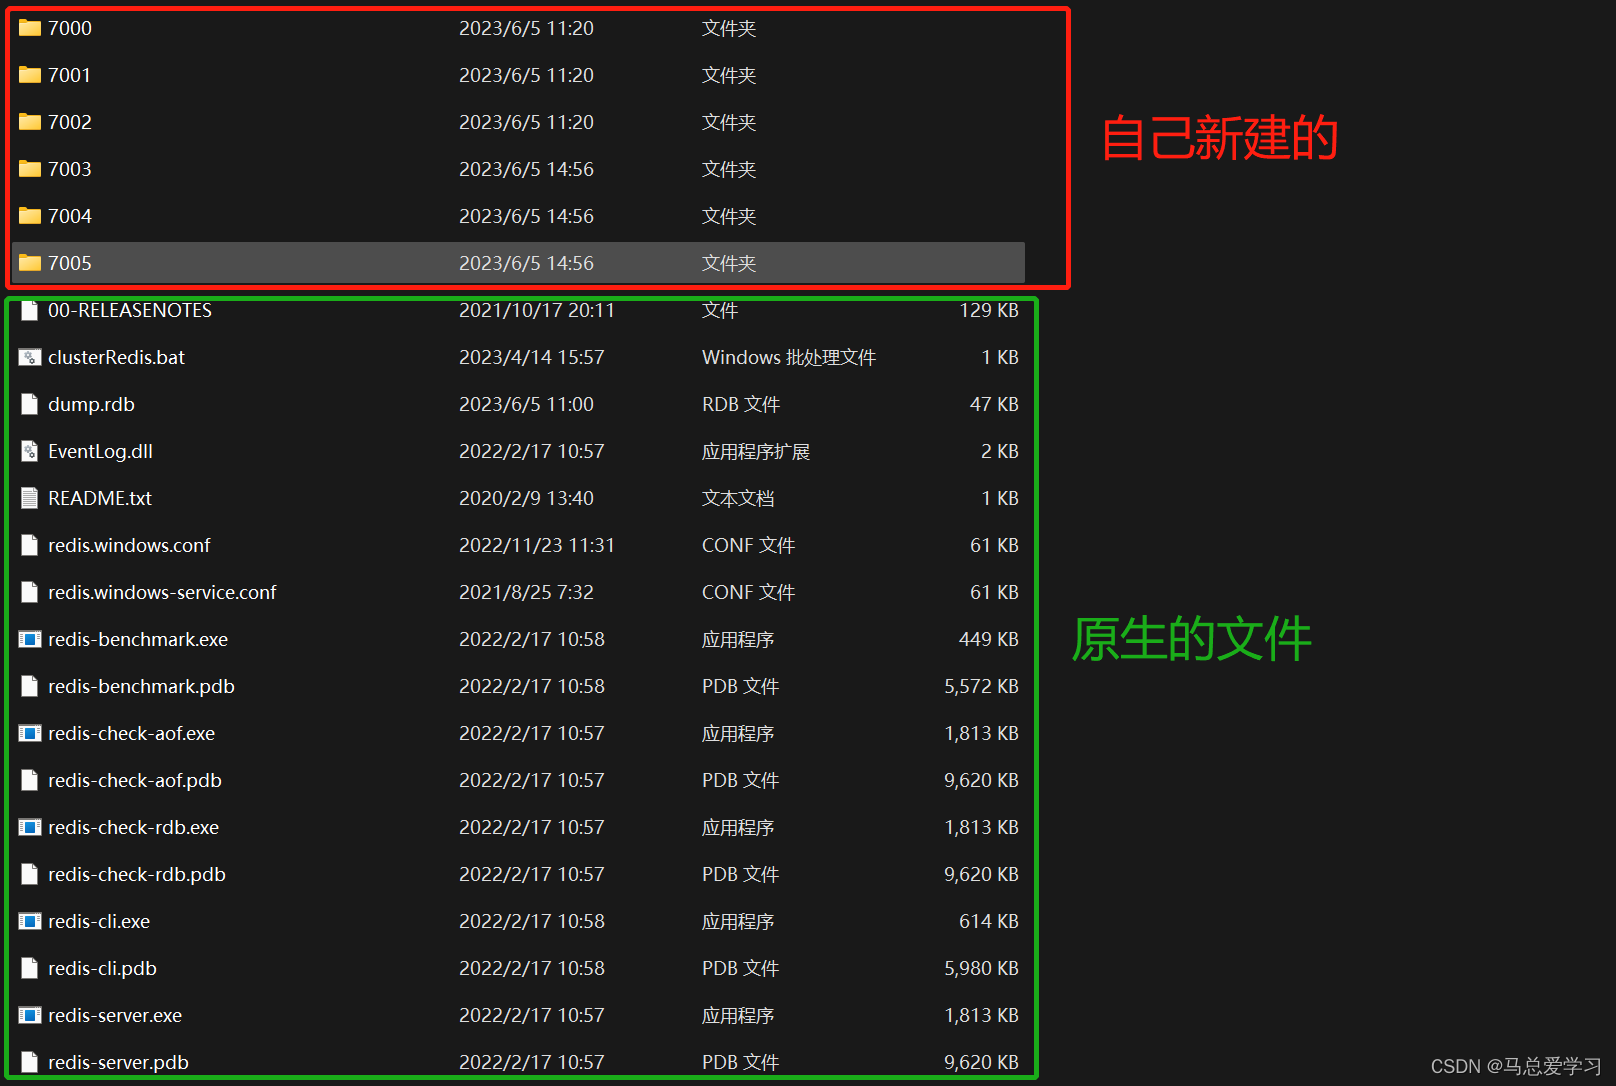Click the redis-benchmark.exe application icon

[x=30, y=639]
